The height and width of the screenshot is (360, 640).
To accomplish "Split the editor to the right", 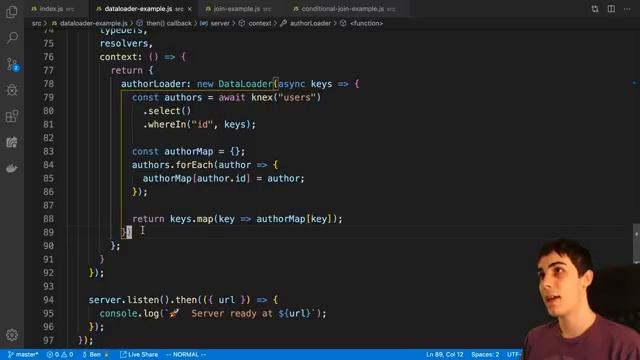I will pyautogui.click(x=611, y=9).
